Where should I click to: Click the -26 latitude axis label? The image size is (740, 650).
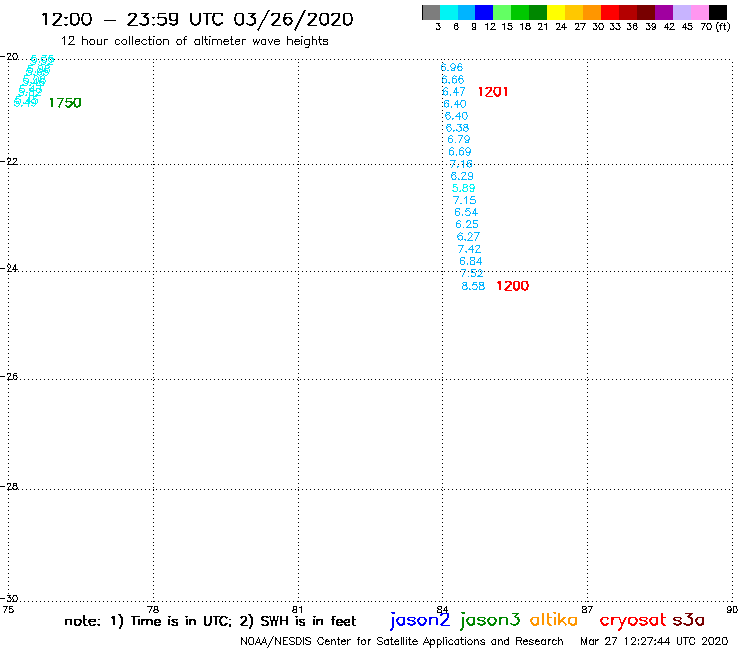[x=8, y=377]
